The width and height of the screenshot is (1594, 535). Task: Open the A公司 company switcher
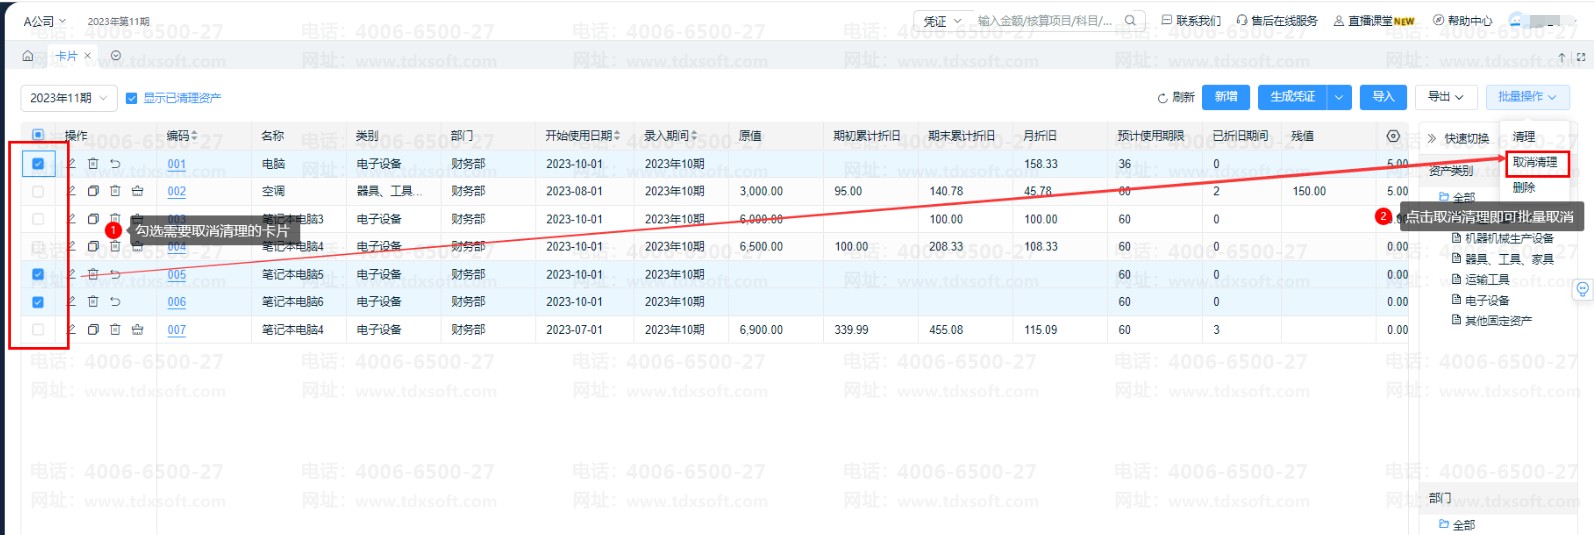[x=44, y=21]
